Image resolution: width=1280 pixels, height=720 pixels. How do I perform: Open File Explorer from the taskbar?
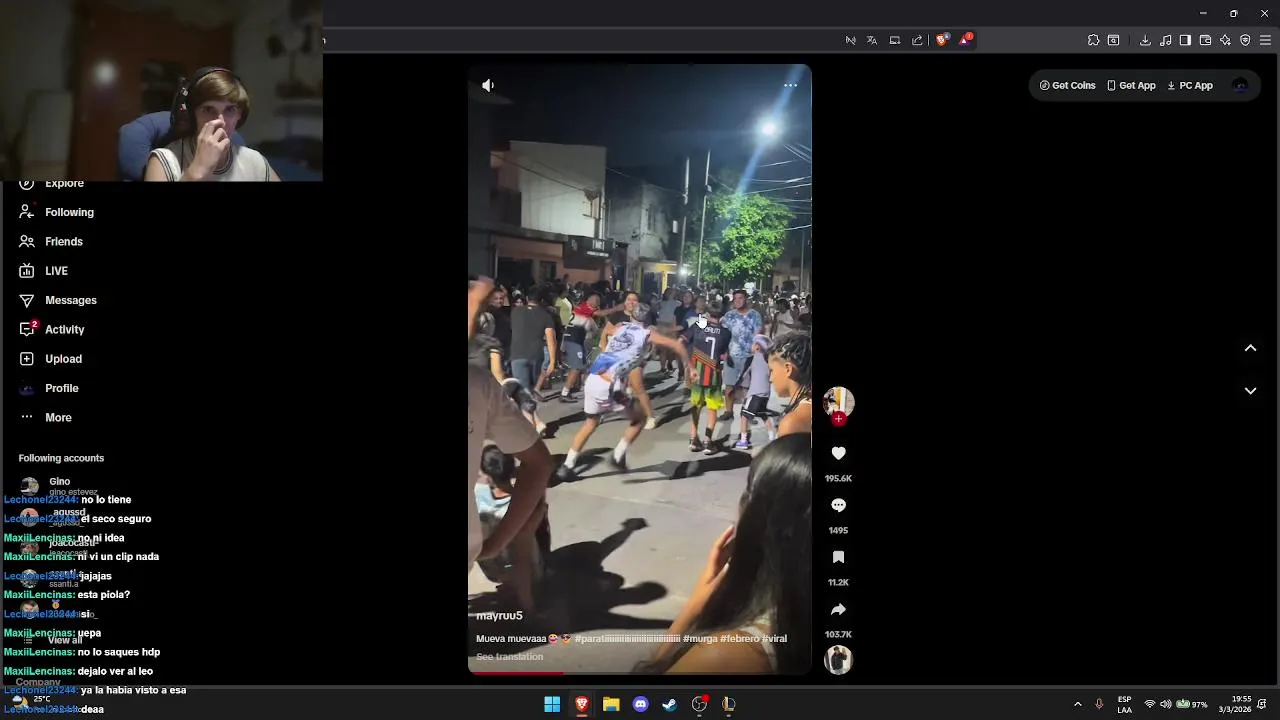(611, 704)
